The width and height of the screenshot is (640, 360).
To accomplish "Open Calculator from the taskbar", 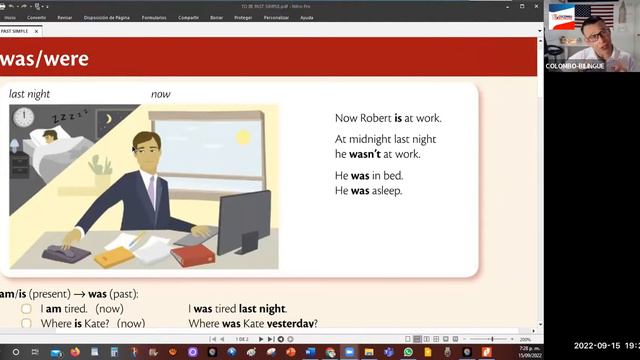I will point(114,352).
